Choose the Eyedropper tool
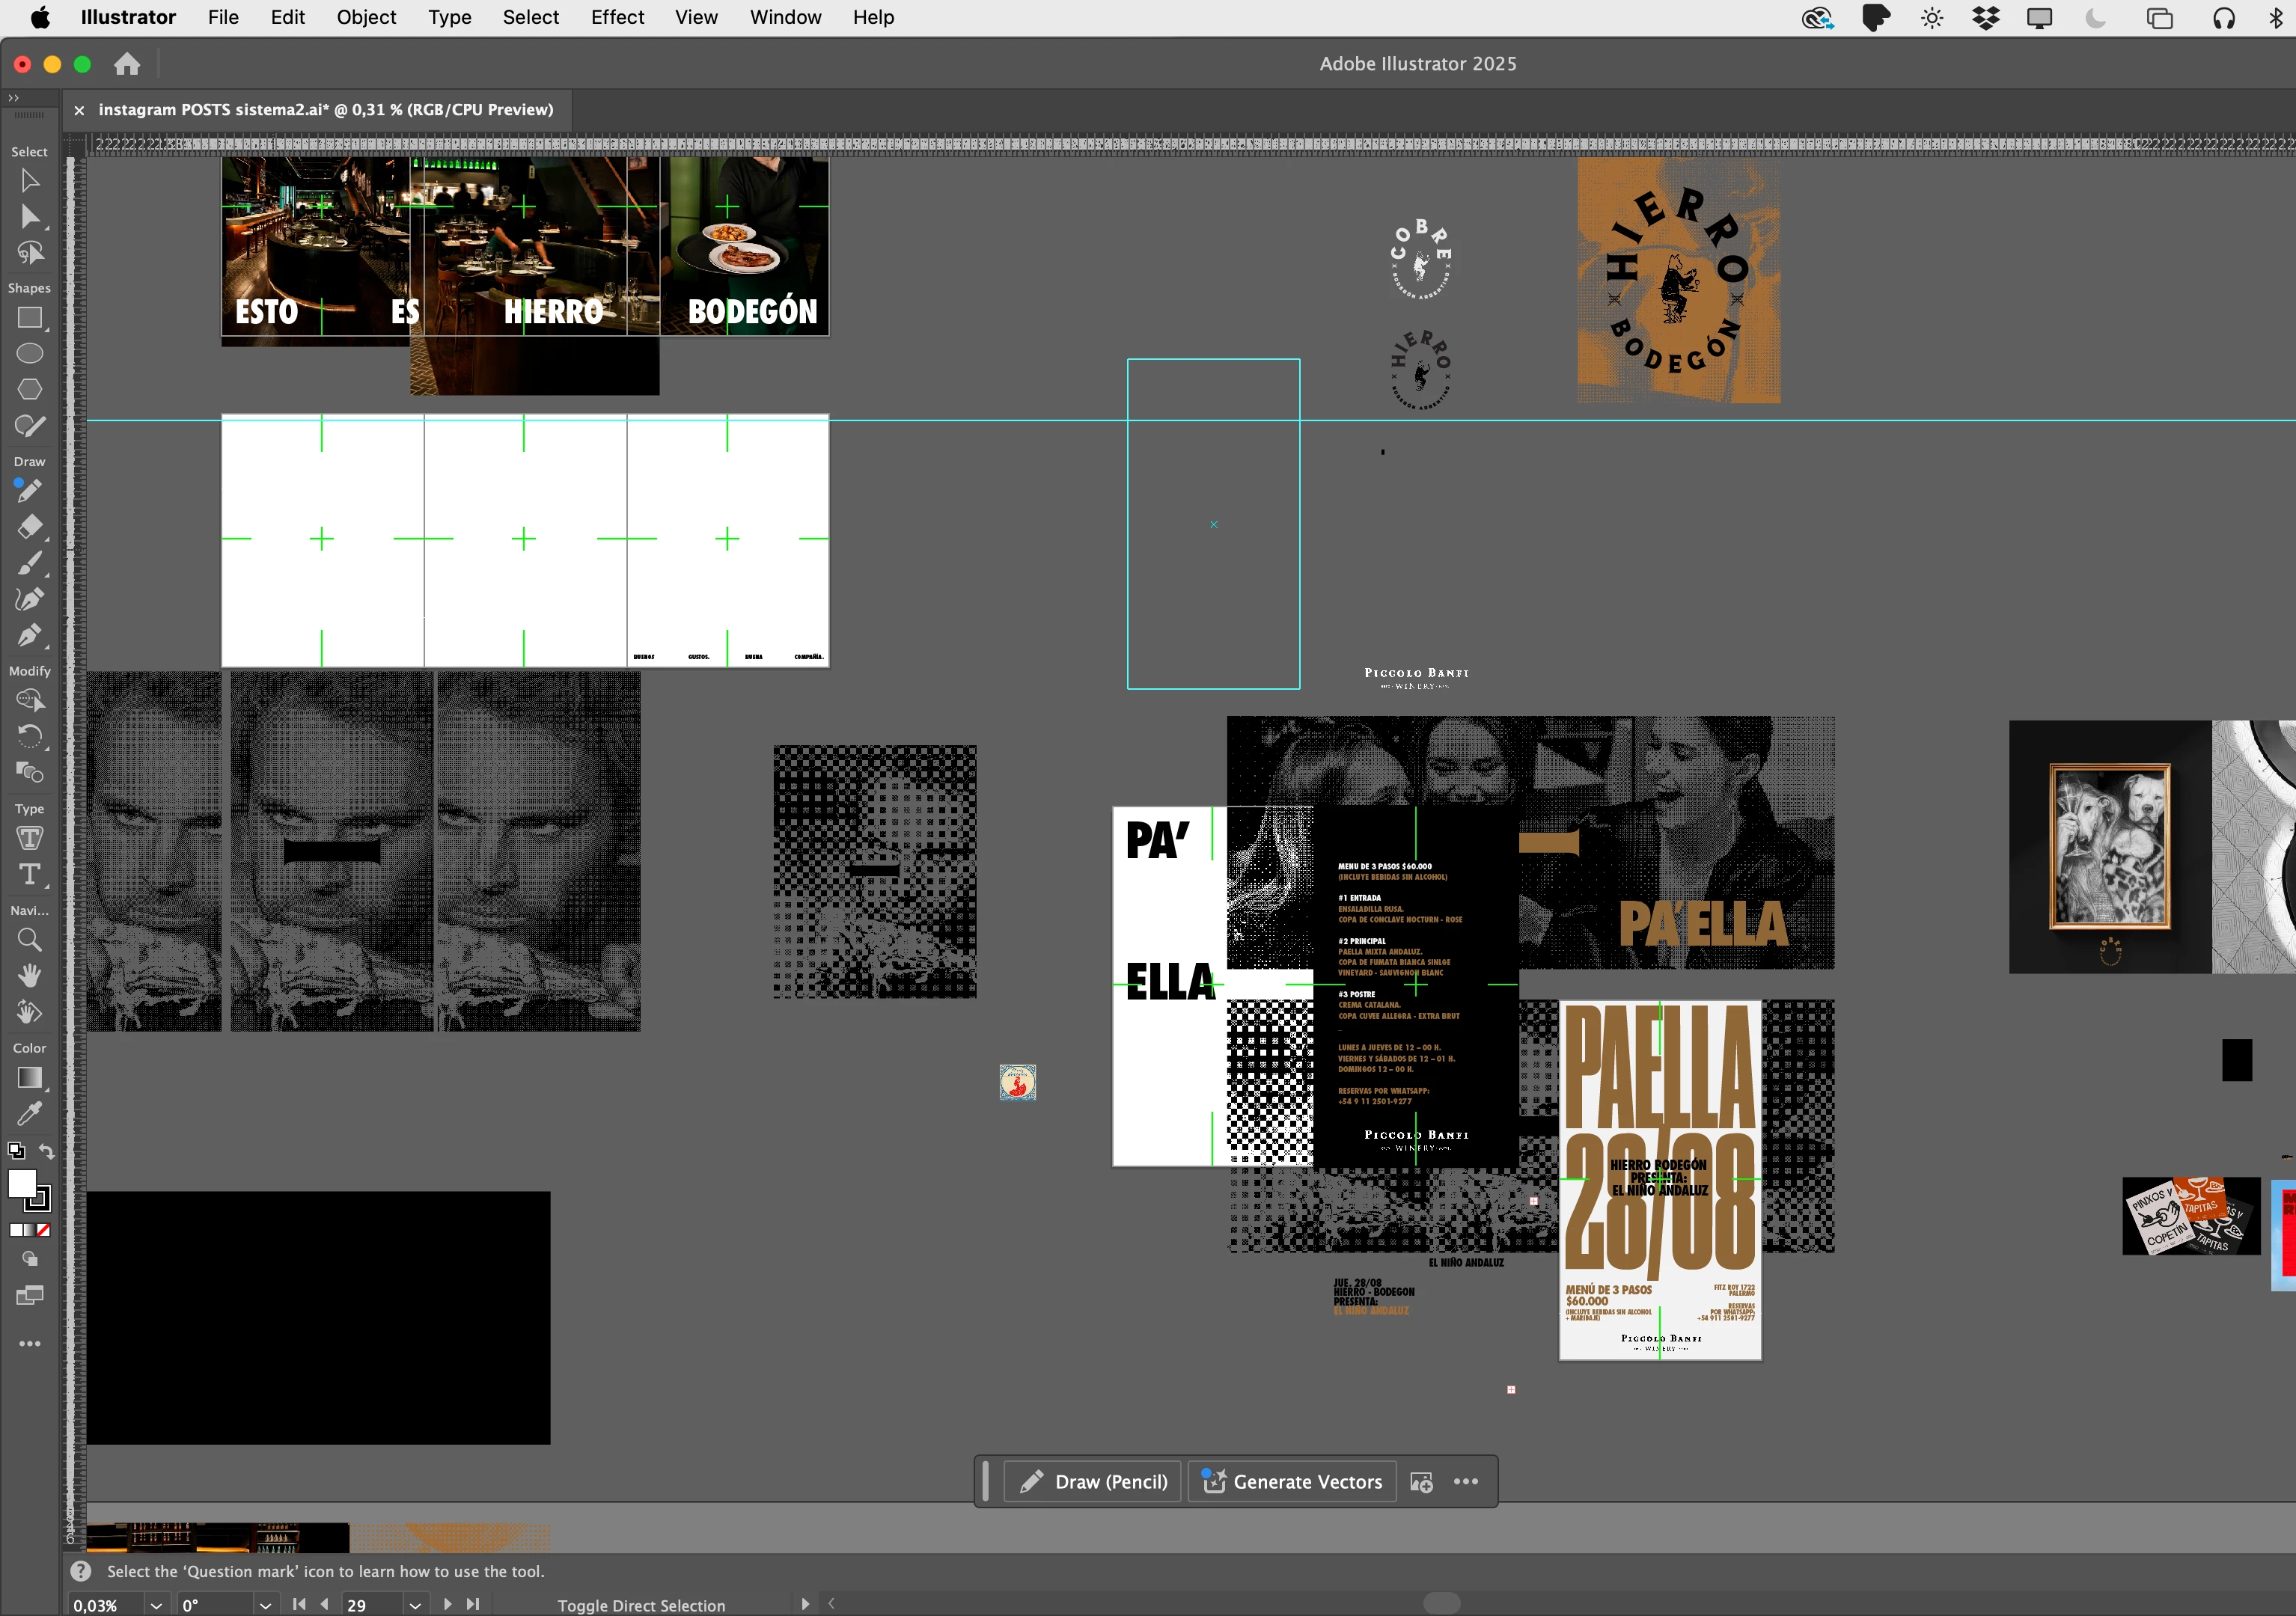 pos(29,1114)
